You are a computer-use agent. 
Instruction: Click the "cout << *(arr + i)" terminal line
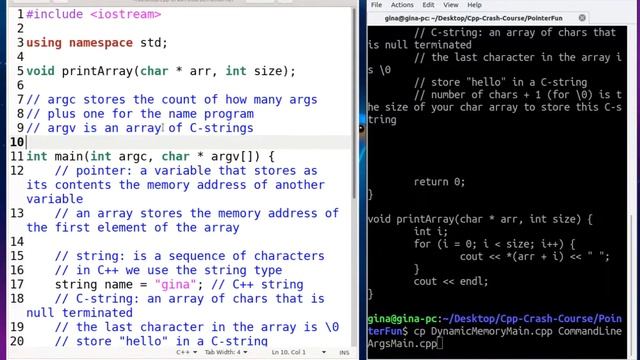[535, 256]
